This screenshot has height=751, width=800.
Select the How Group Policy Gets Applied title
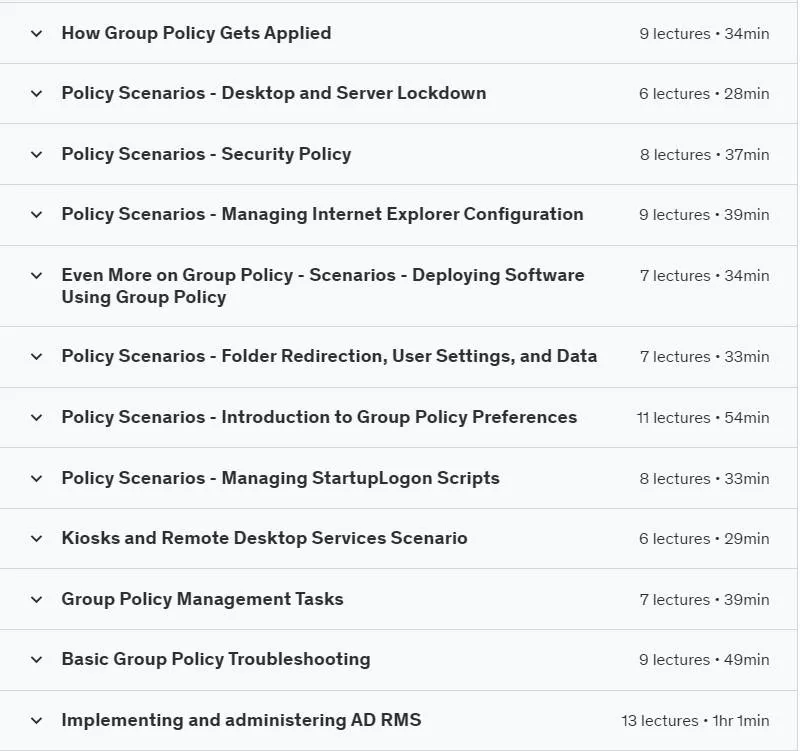[196, 33]
